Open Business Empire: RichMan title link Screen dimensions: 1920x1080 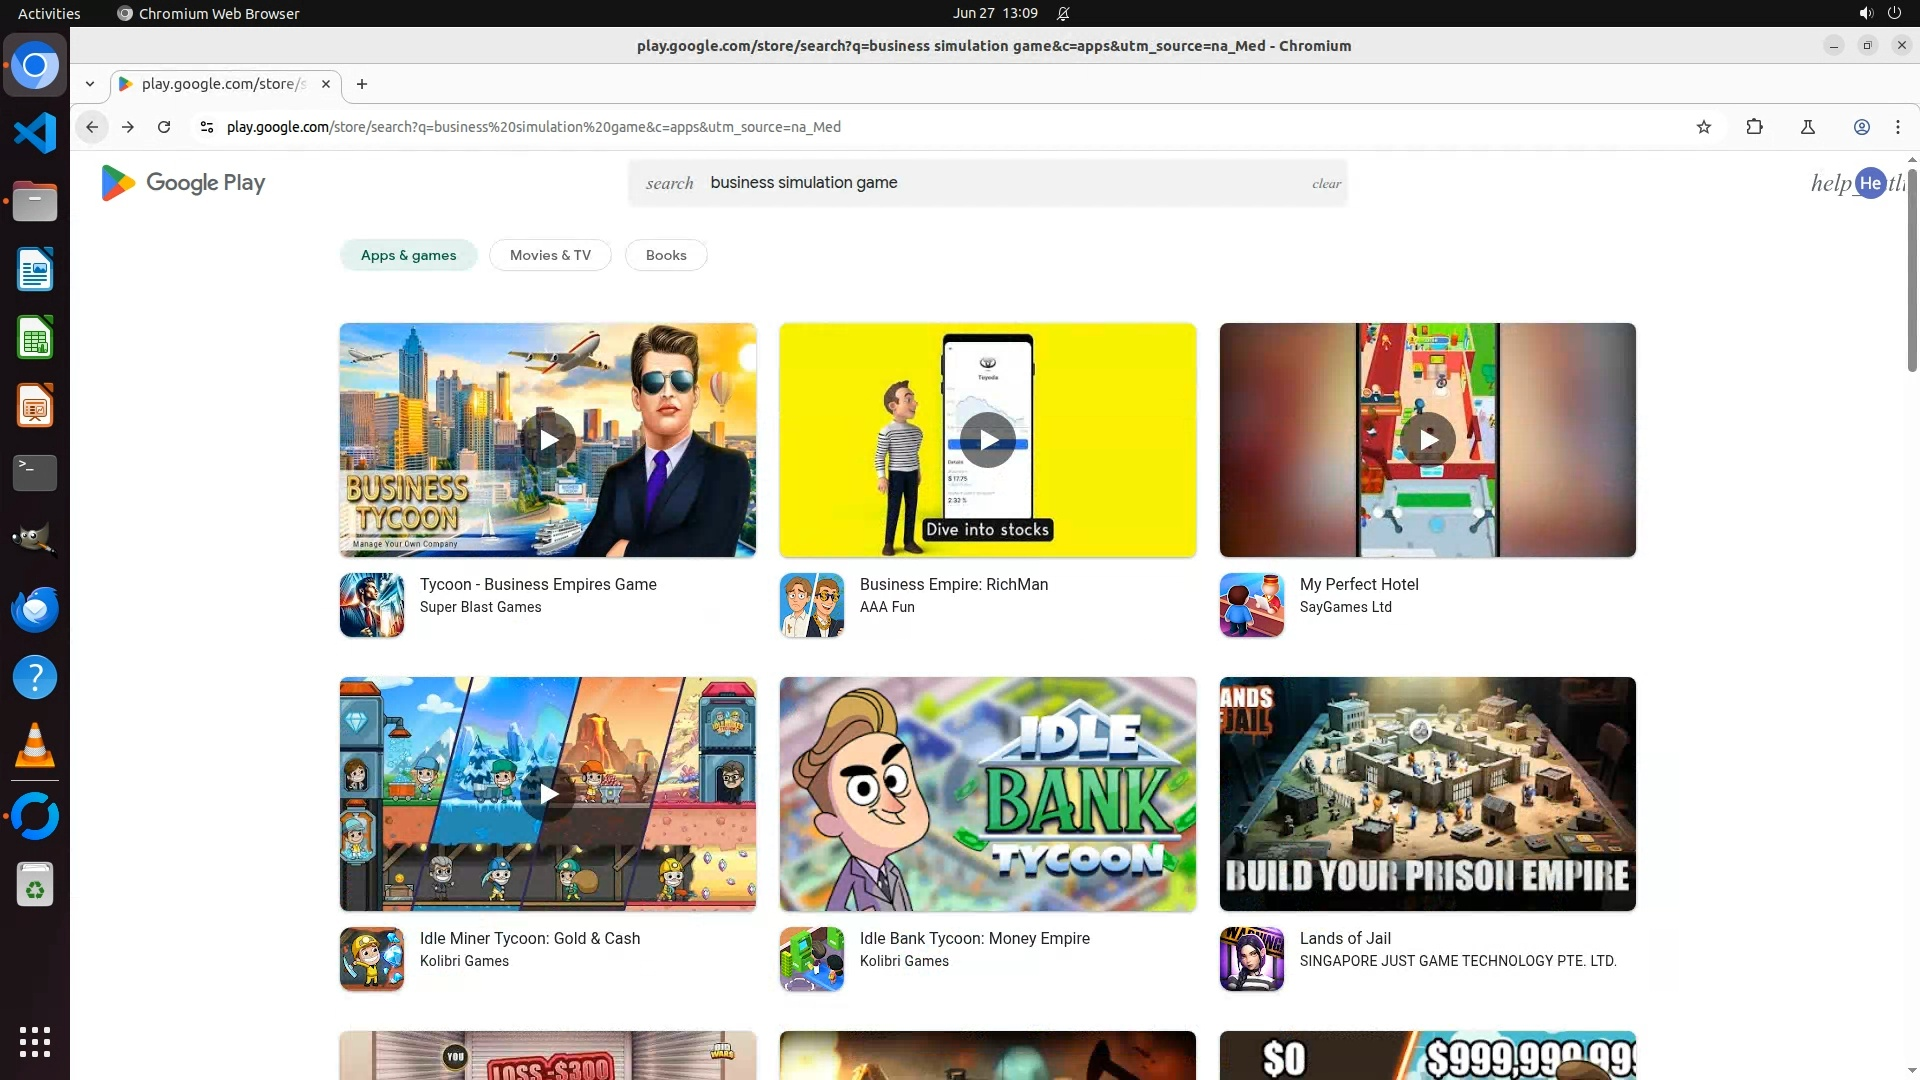tap(953, 584)
